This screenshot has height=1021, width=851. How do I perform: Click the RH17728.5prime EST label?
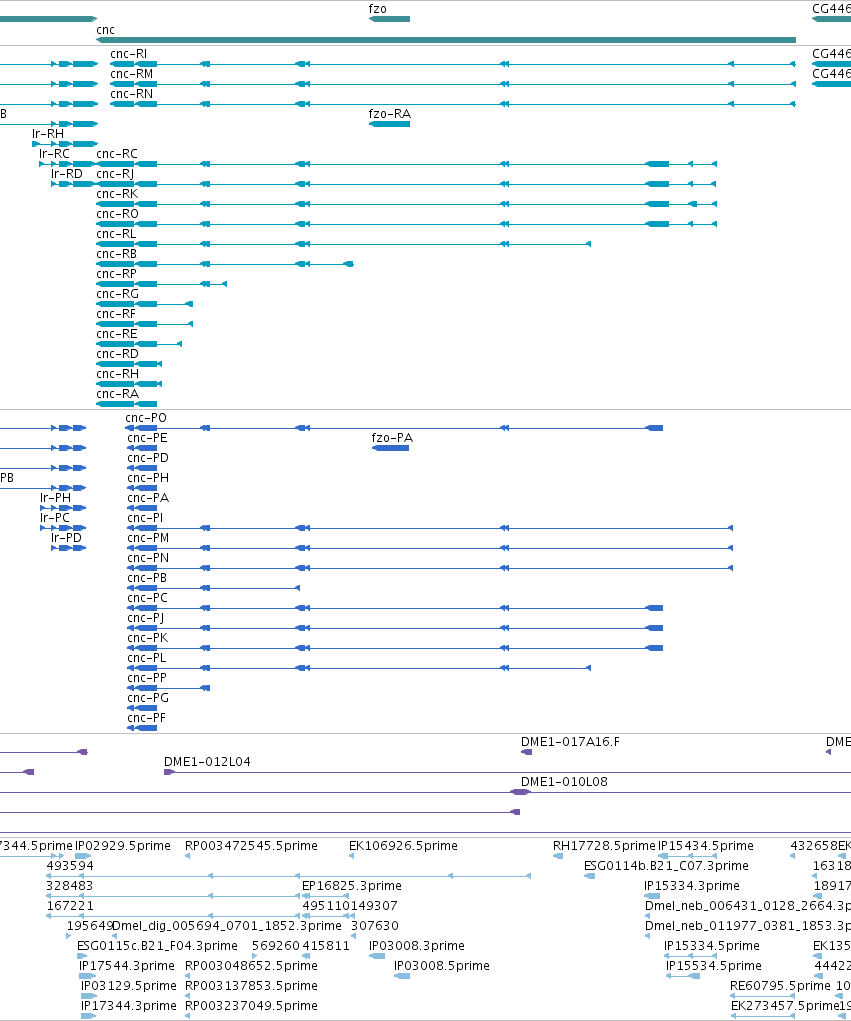coord(604,846)
